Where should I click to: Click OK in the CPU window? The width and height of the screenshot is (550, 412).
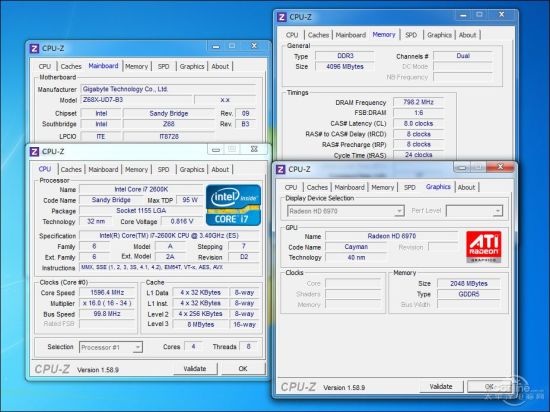[x=243, y=369]
